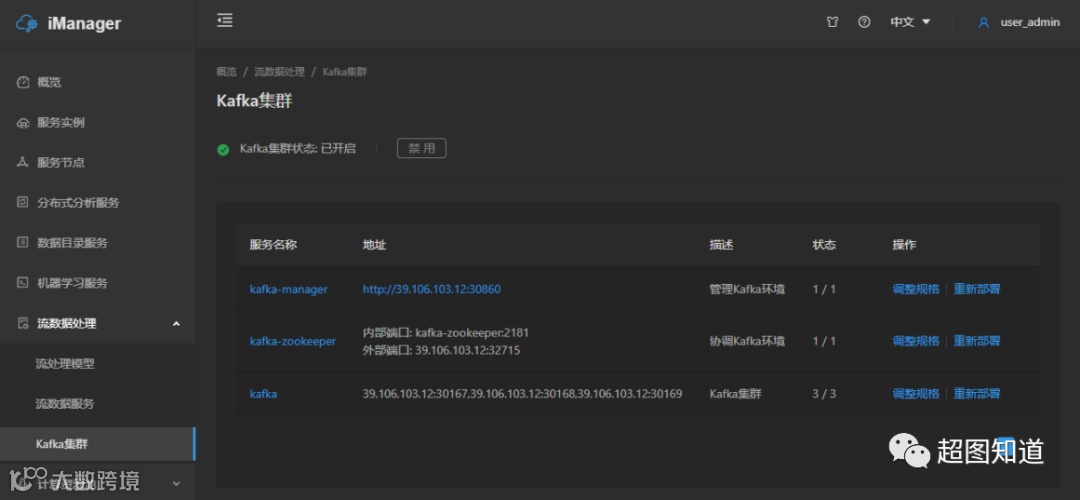Go to 概览 in the breadcrumb
This screenshot has height=500, width=1080.
(226, 72)
